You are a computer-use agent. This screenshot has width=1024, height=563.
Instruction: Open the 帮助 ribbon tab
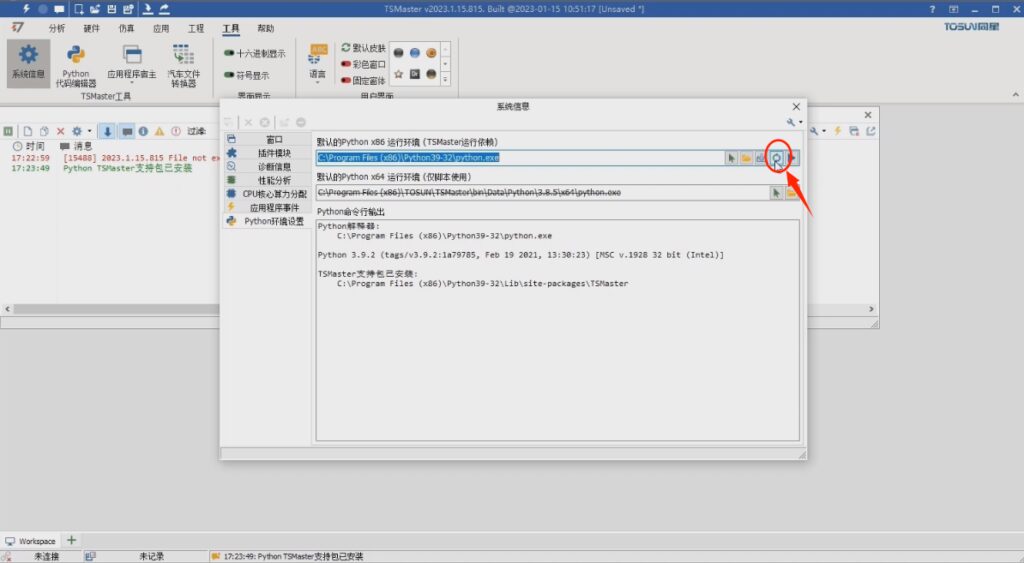point(265,29)
